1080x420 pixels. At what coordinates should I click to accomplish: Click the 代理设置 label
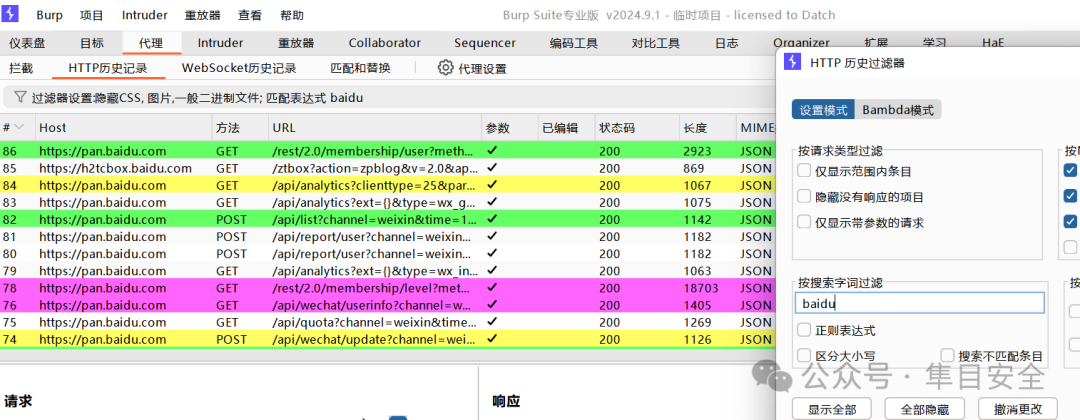pyautogui.click(x=483, y=68)
